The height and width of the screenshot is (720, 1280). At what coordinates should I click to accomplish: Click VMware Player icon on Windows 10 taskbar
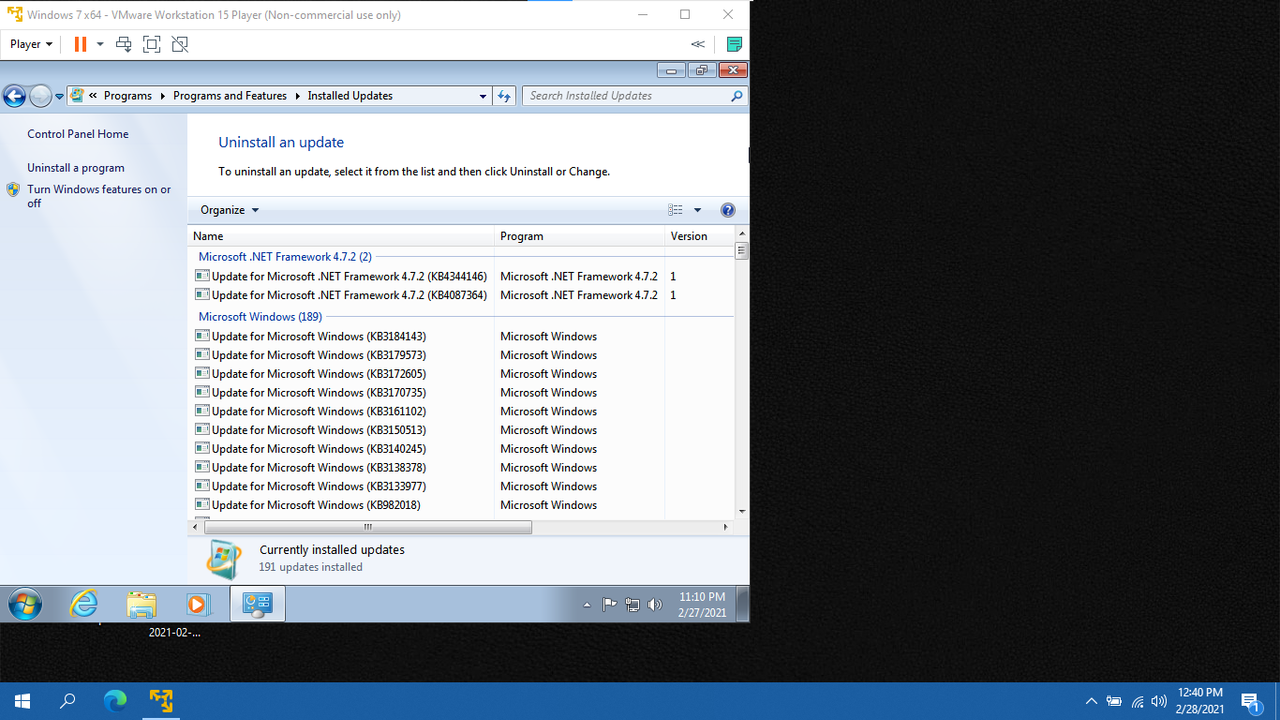[161, 701]
